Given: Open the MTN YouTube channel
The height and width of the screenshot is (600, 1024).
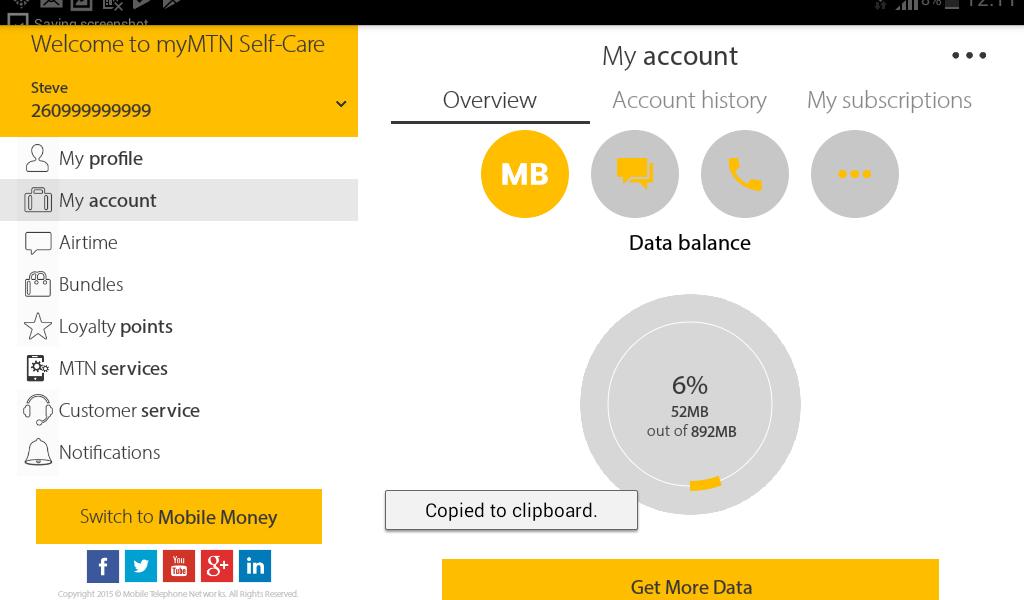Looking at the screenshot, I should click(x=179, y=565).
